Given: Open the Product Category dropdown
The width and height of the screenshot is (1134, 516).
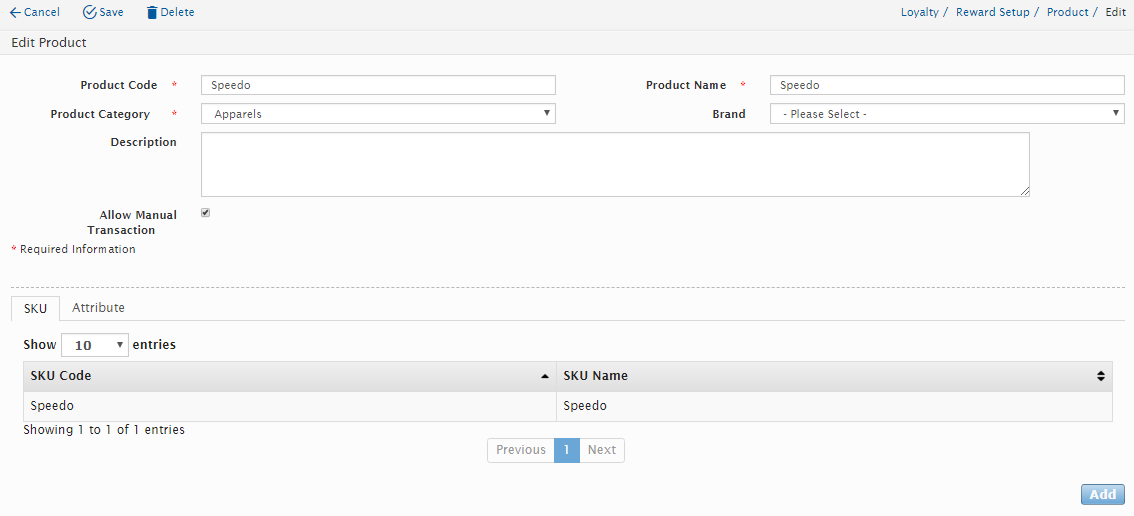Looking at the screenshot, I should (x=378, y=114).
